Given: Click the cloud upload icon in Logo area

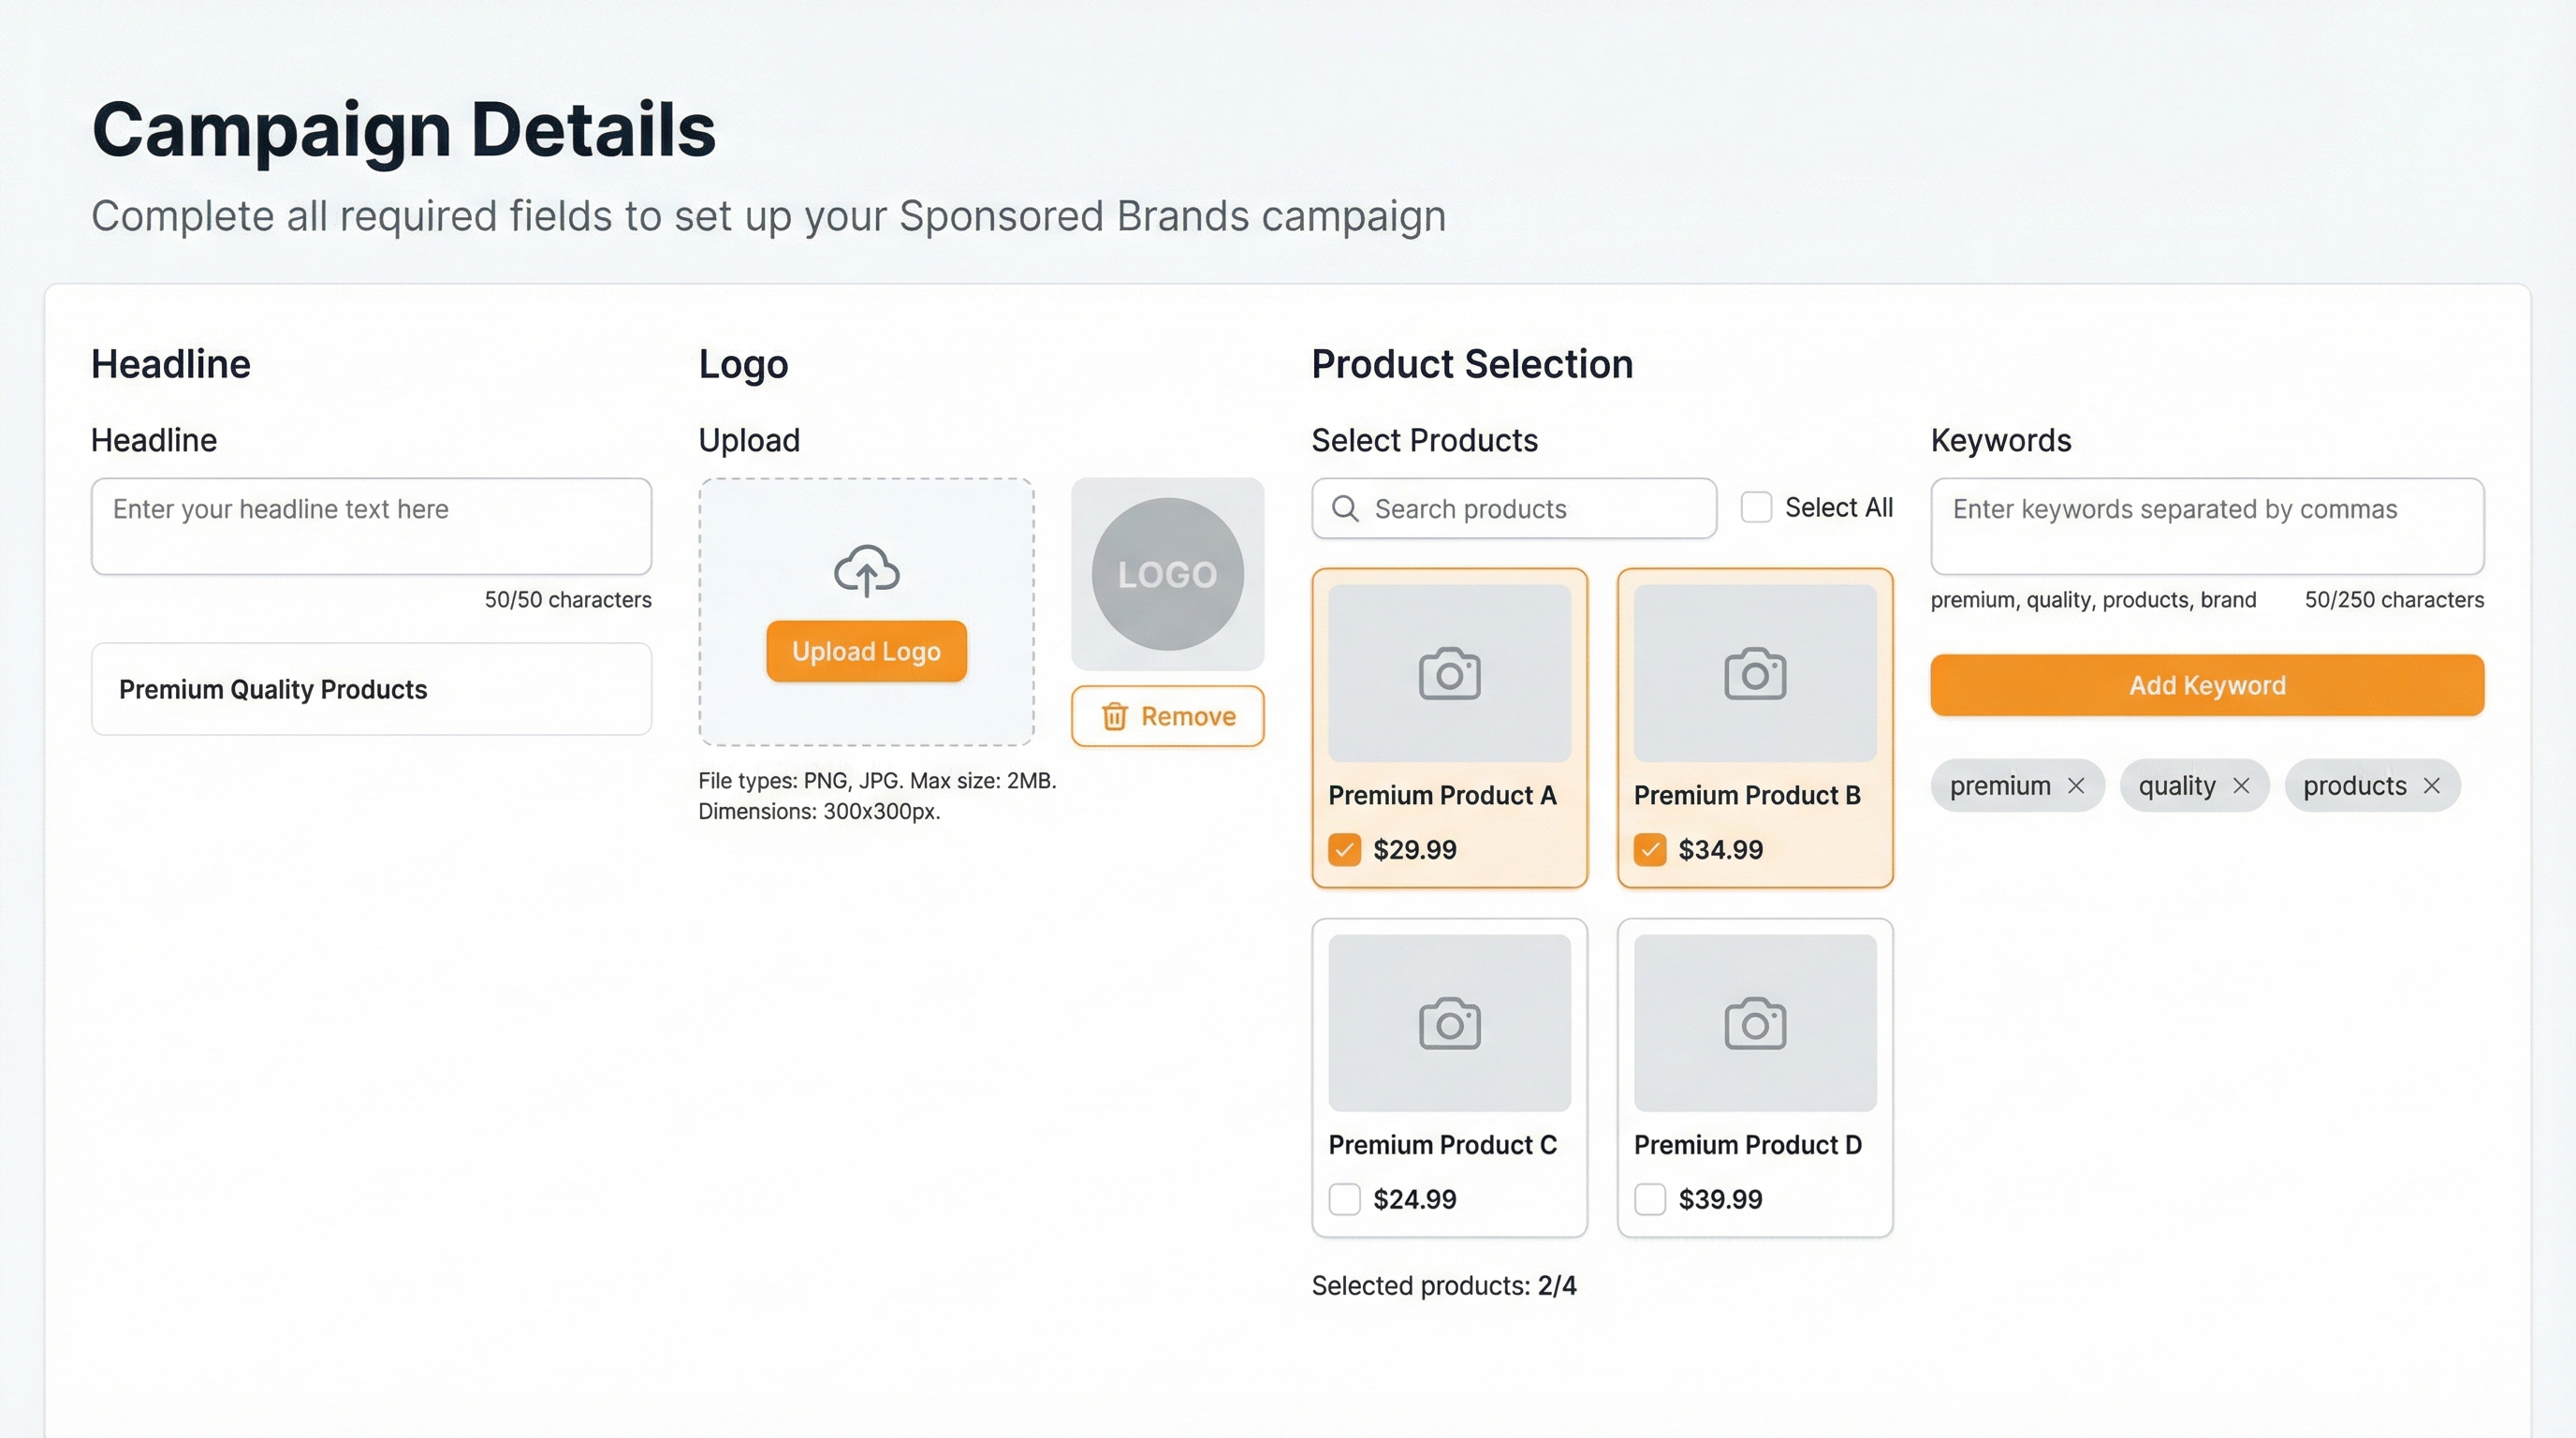Looking at the screenshot, I should 866,572.
